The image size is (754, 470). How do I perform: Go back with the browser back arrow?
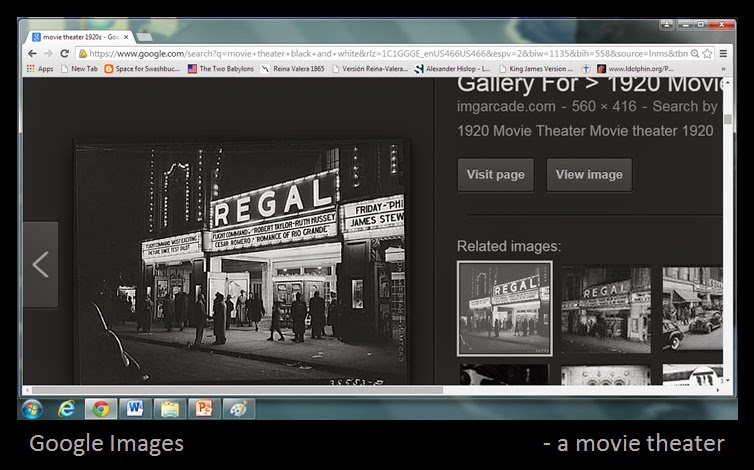(x=32, y=53)
